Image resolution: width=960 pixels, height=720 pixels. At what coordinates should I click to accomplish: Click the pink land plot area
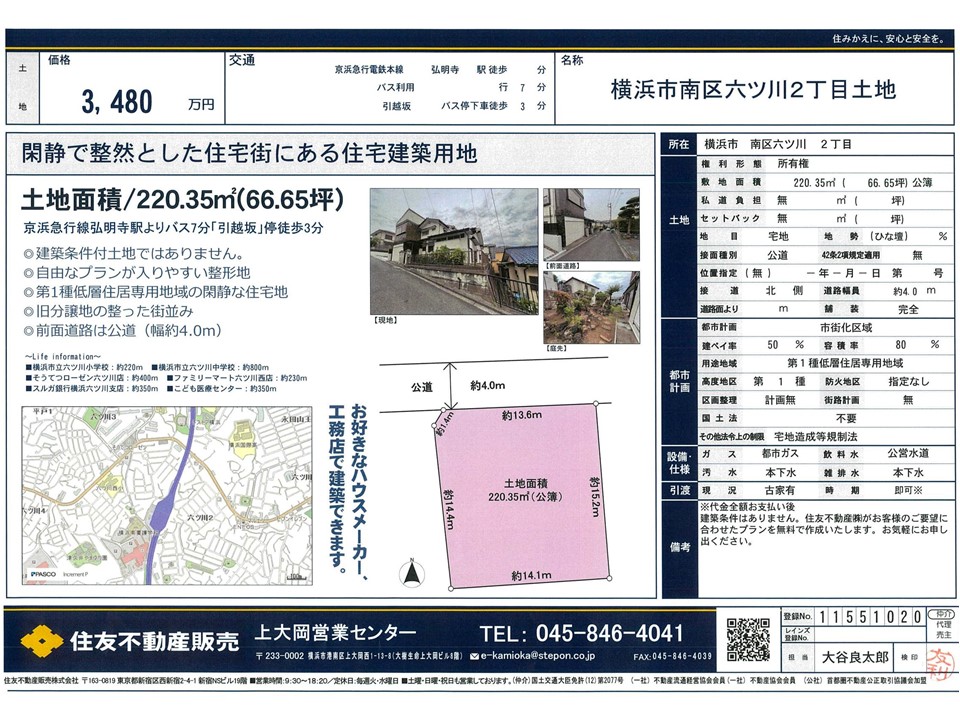(520, 490)
